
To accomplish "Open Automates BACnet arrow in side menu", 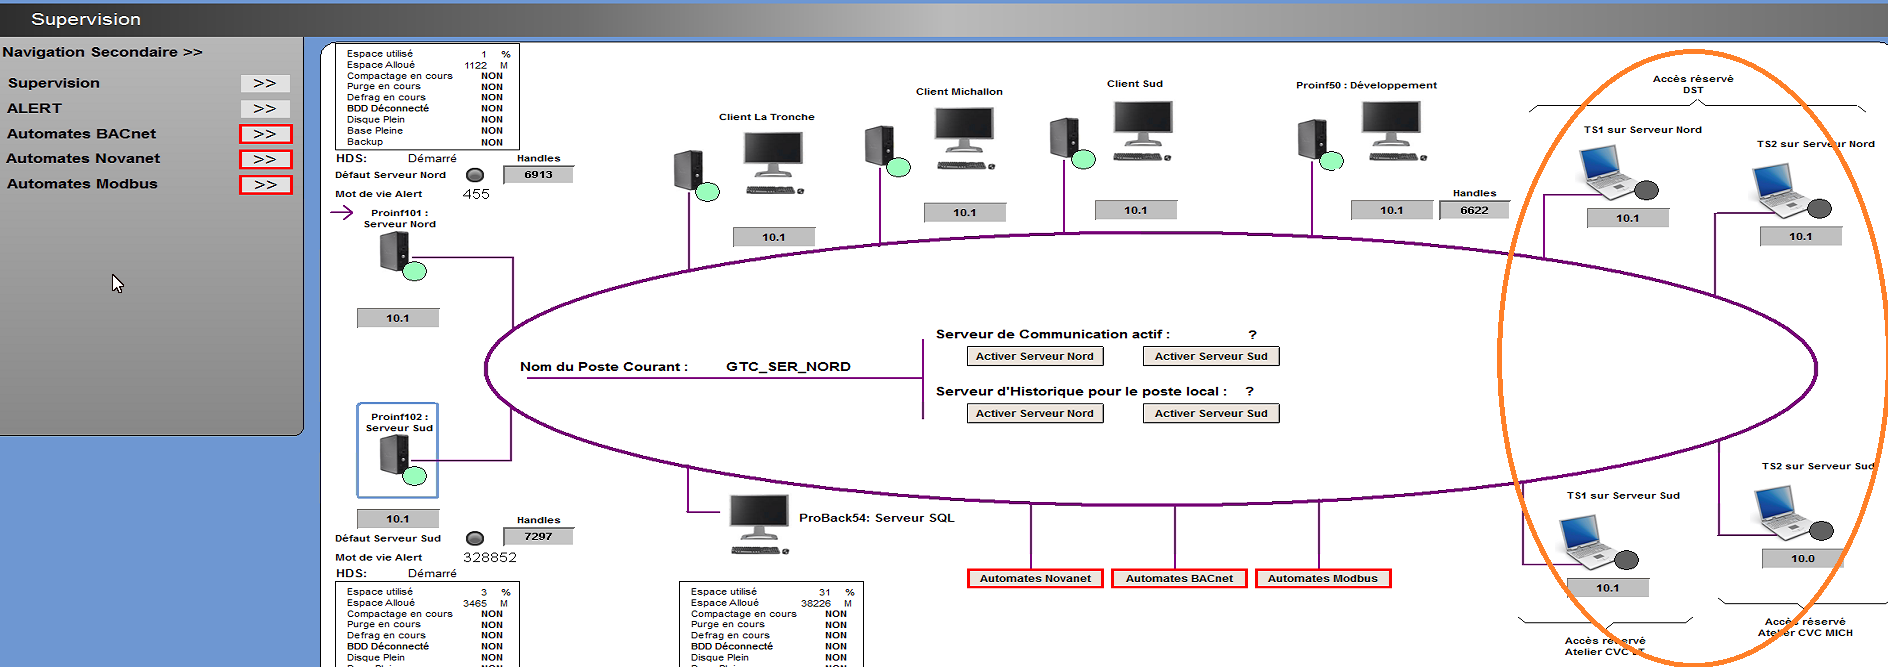I will (x=265, y=134).
